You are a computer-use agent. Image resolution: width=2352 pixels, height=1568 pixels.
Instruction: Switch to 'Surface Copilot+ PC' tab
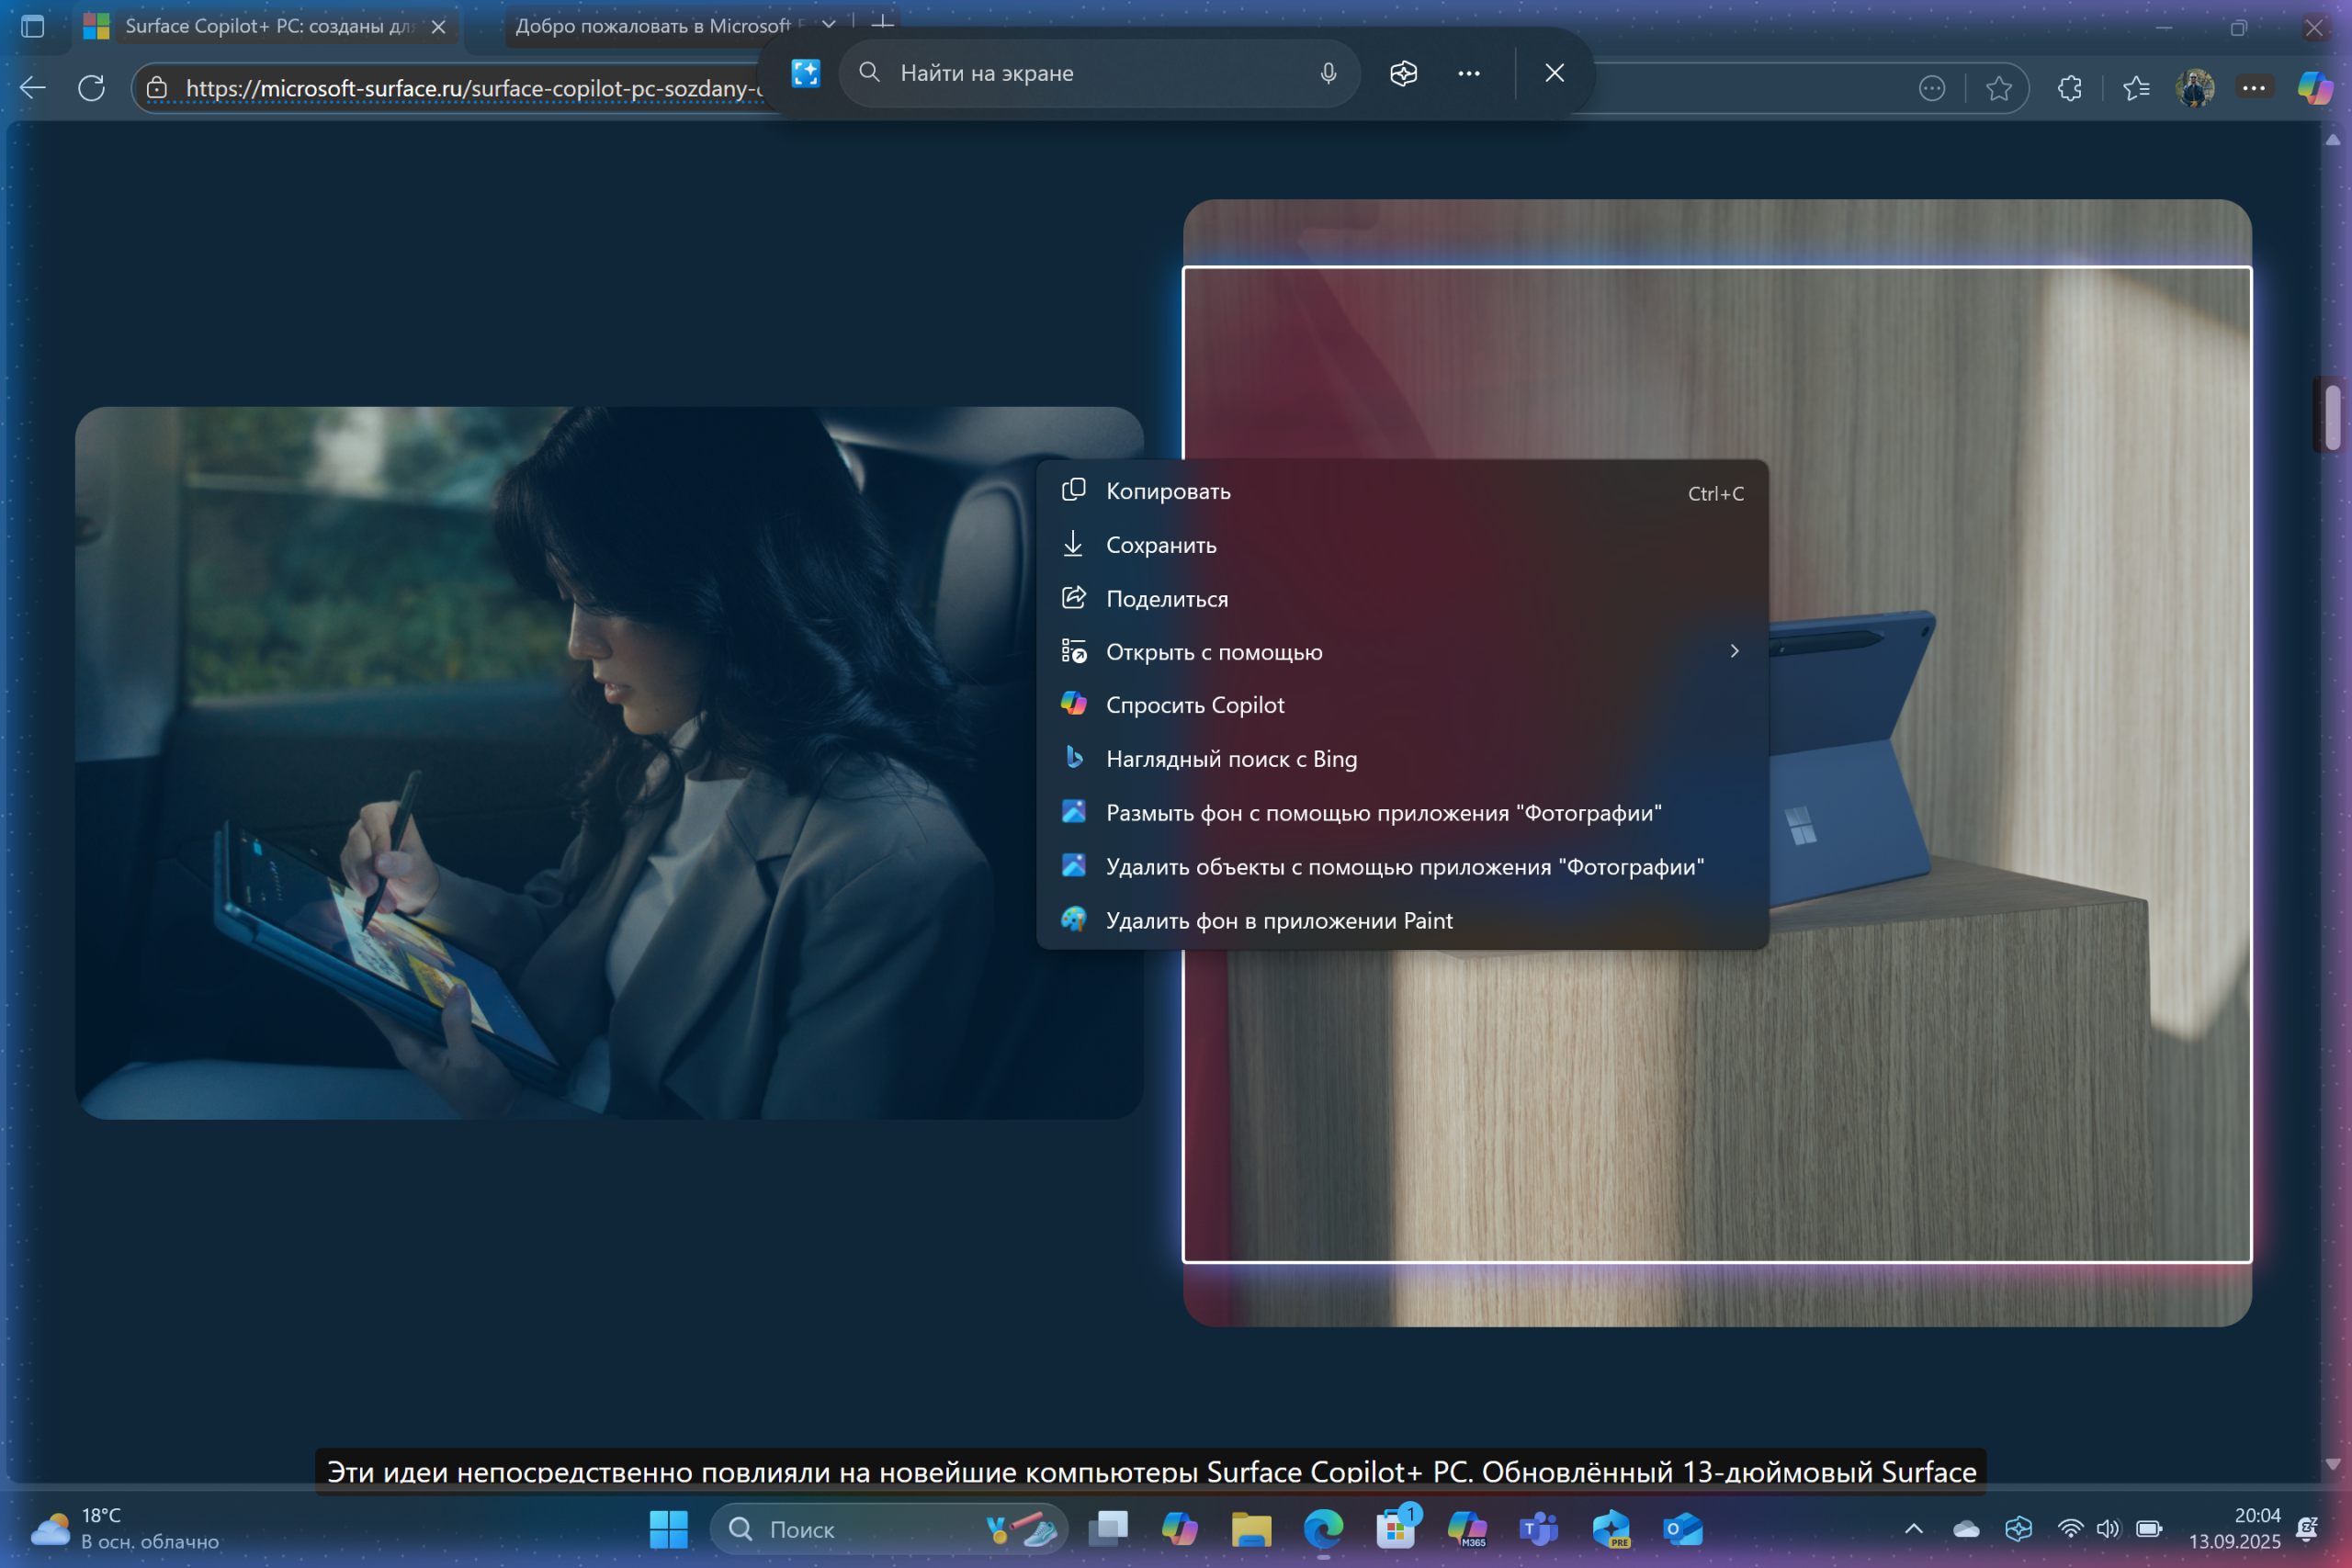(268, 26)
